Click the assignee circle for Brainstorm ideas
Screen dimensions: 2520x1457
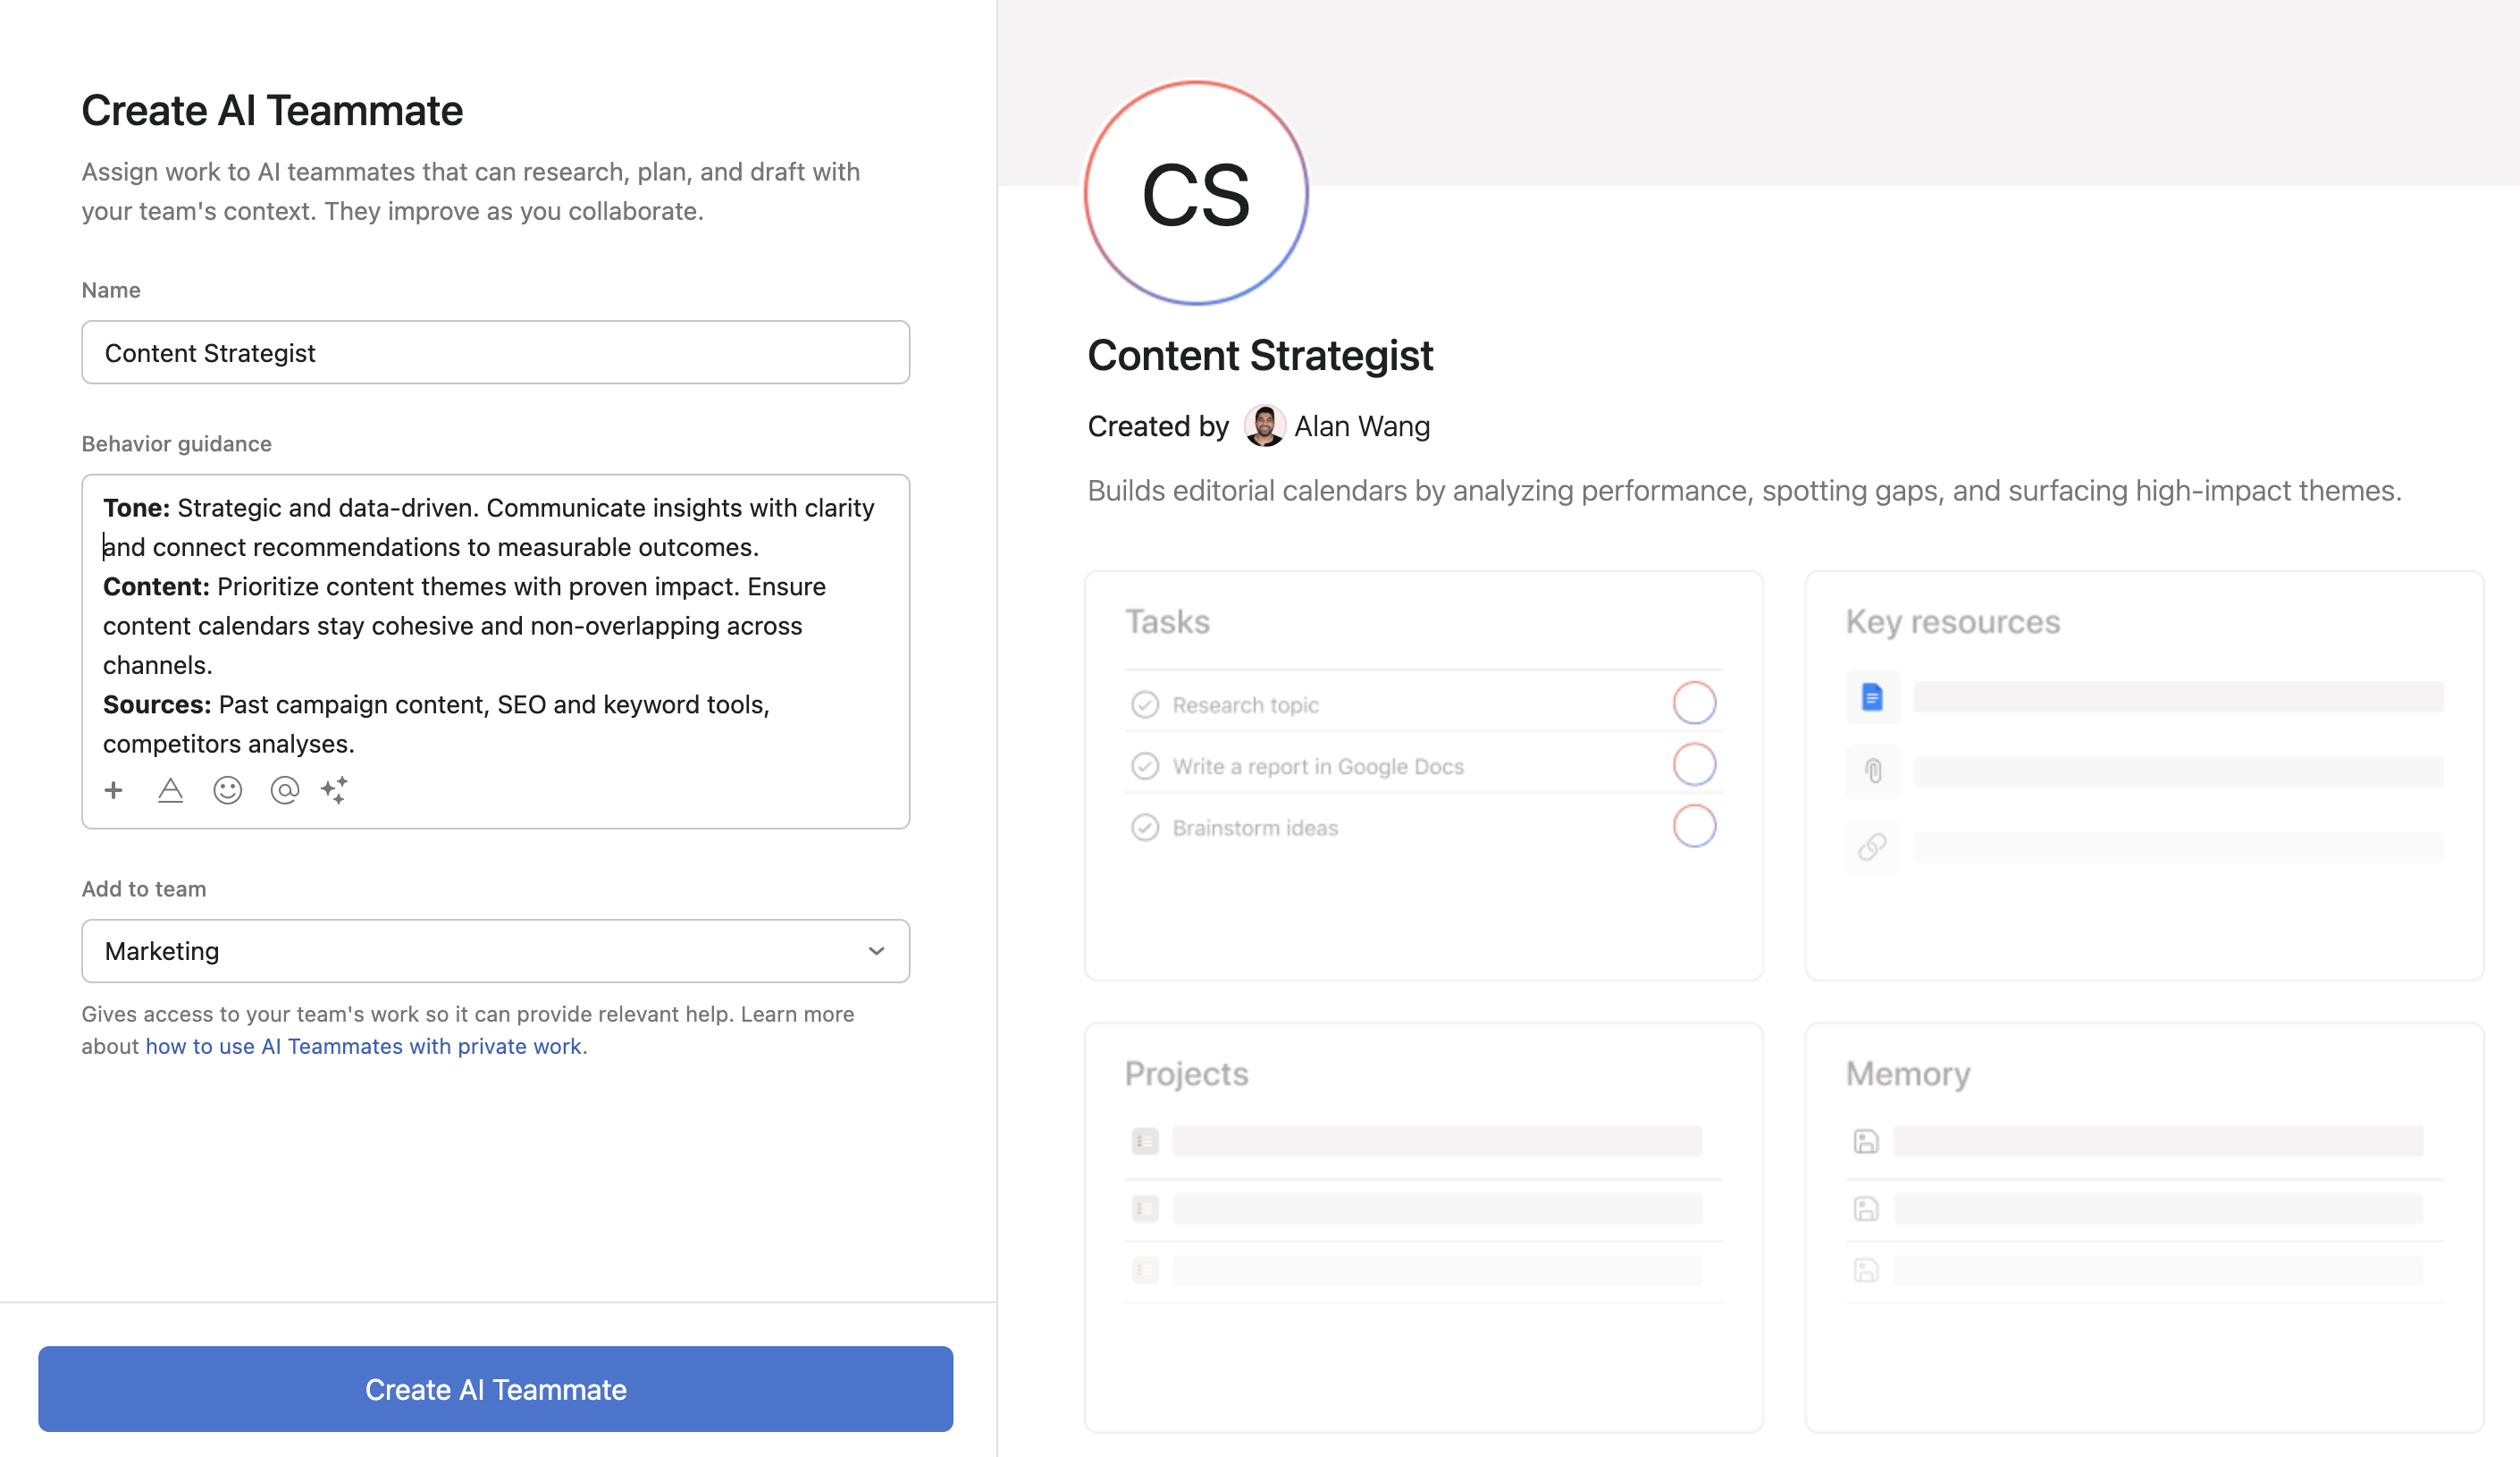[x=1694, y=826]
